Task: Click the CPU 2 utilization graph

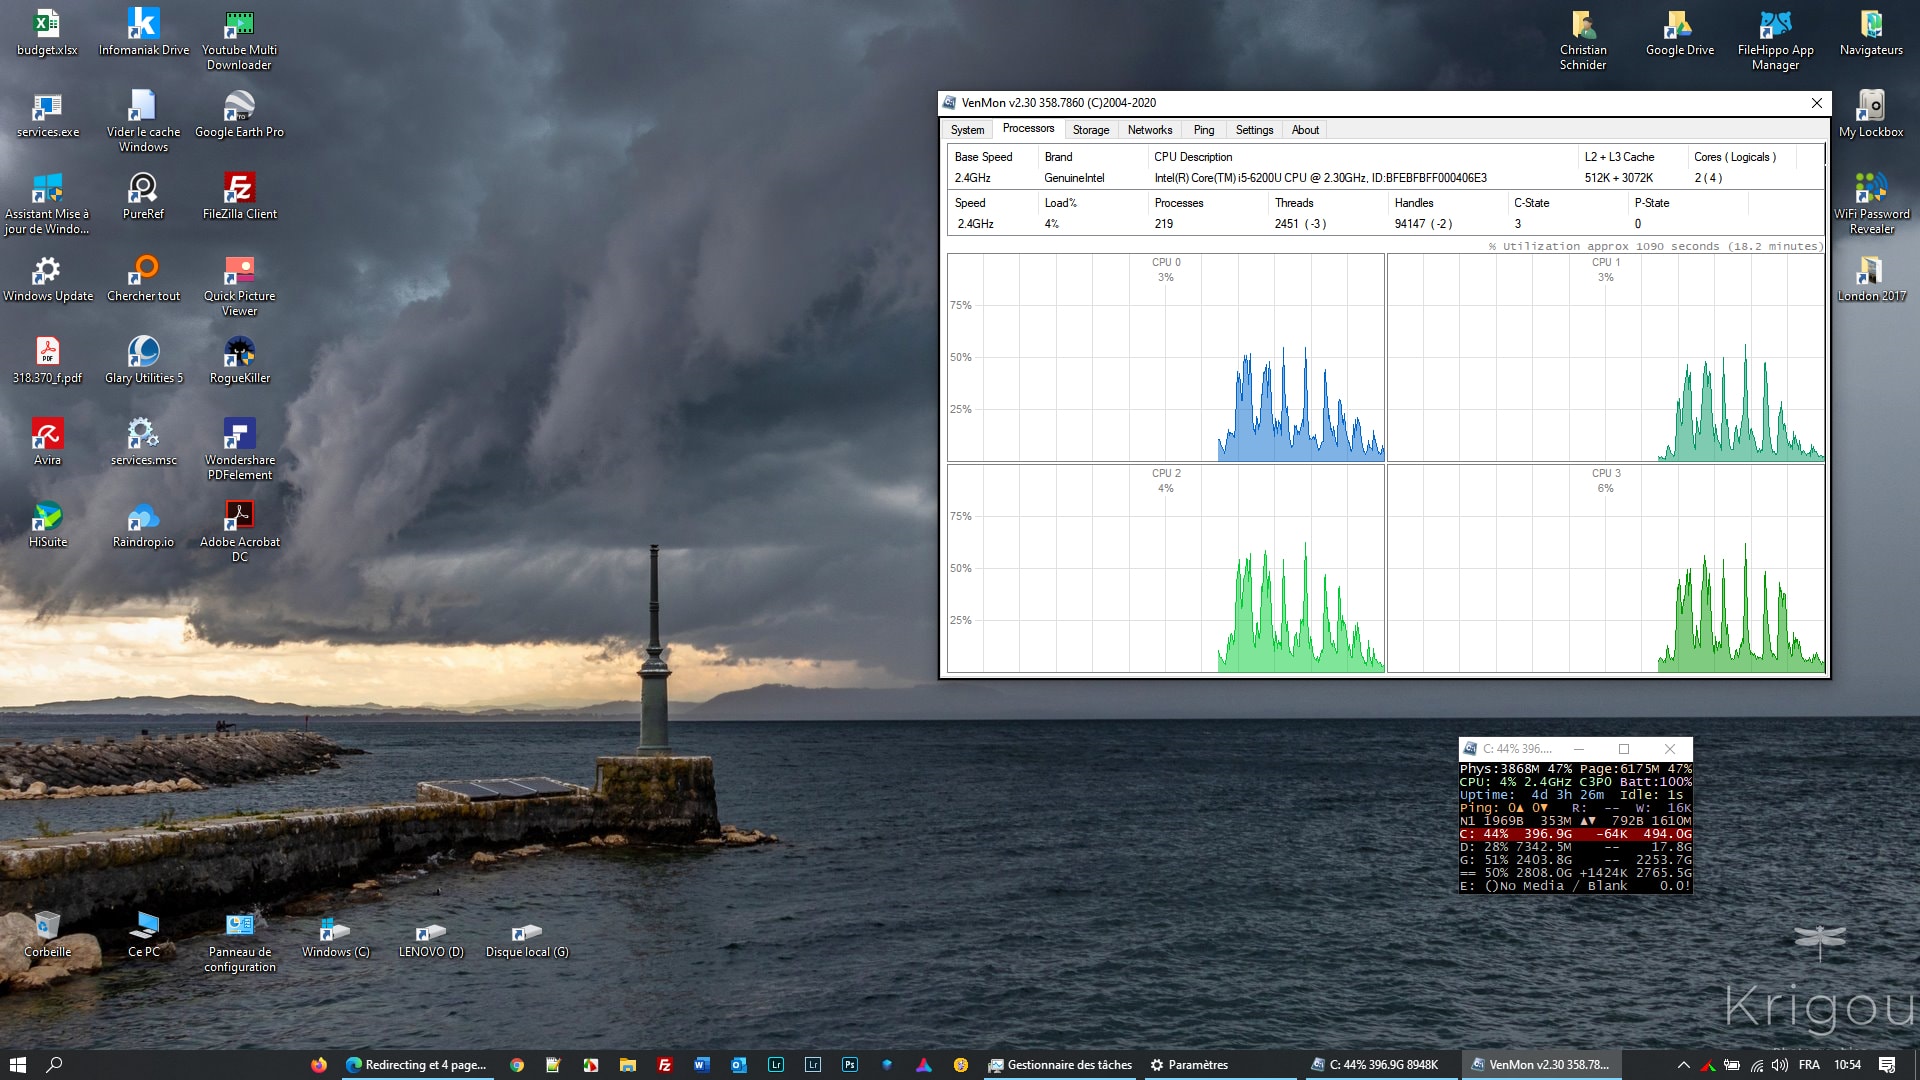Action: tap(1165, 568)
